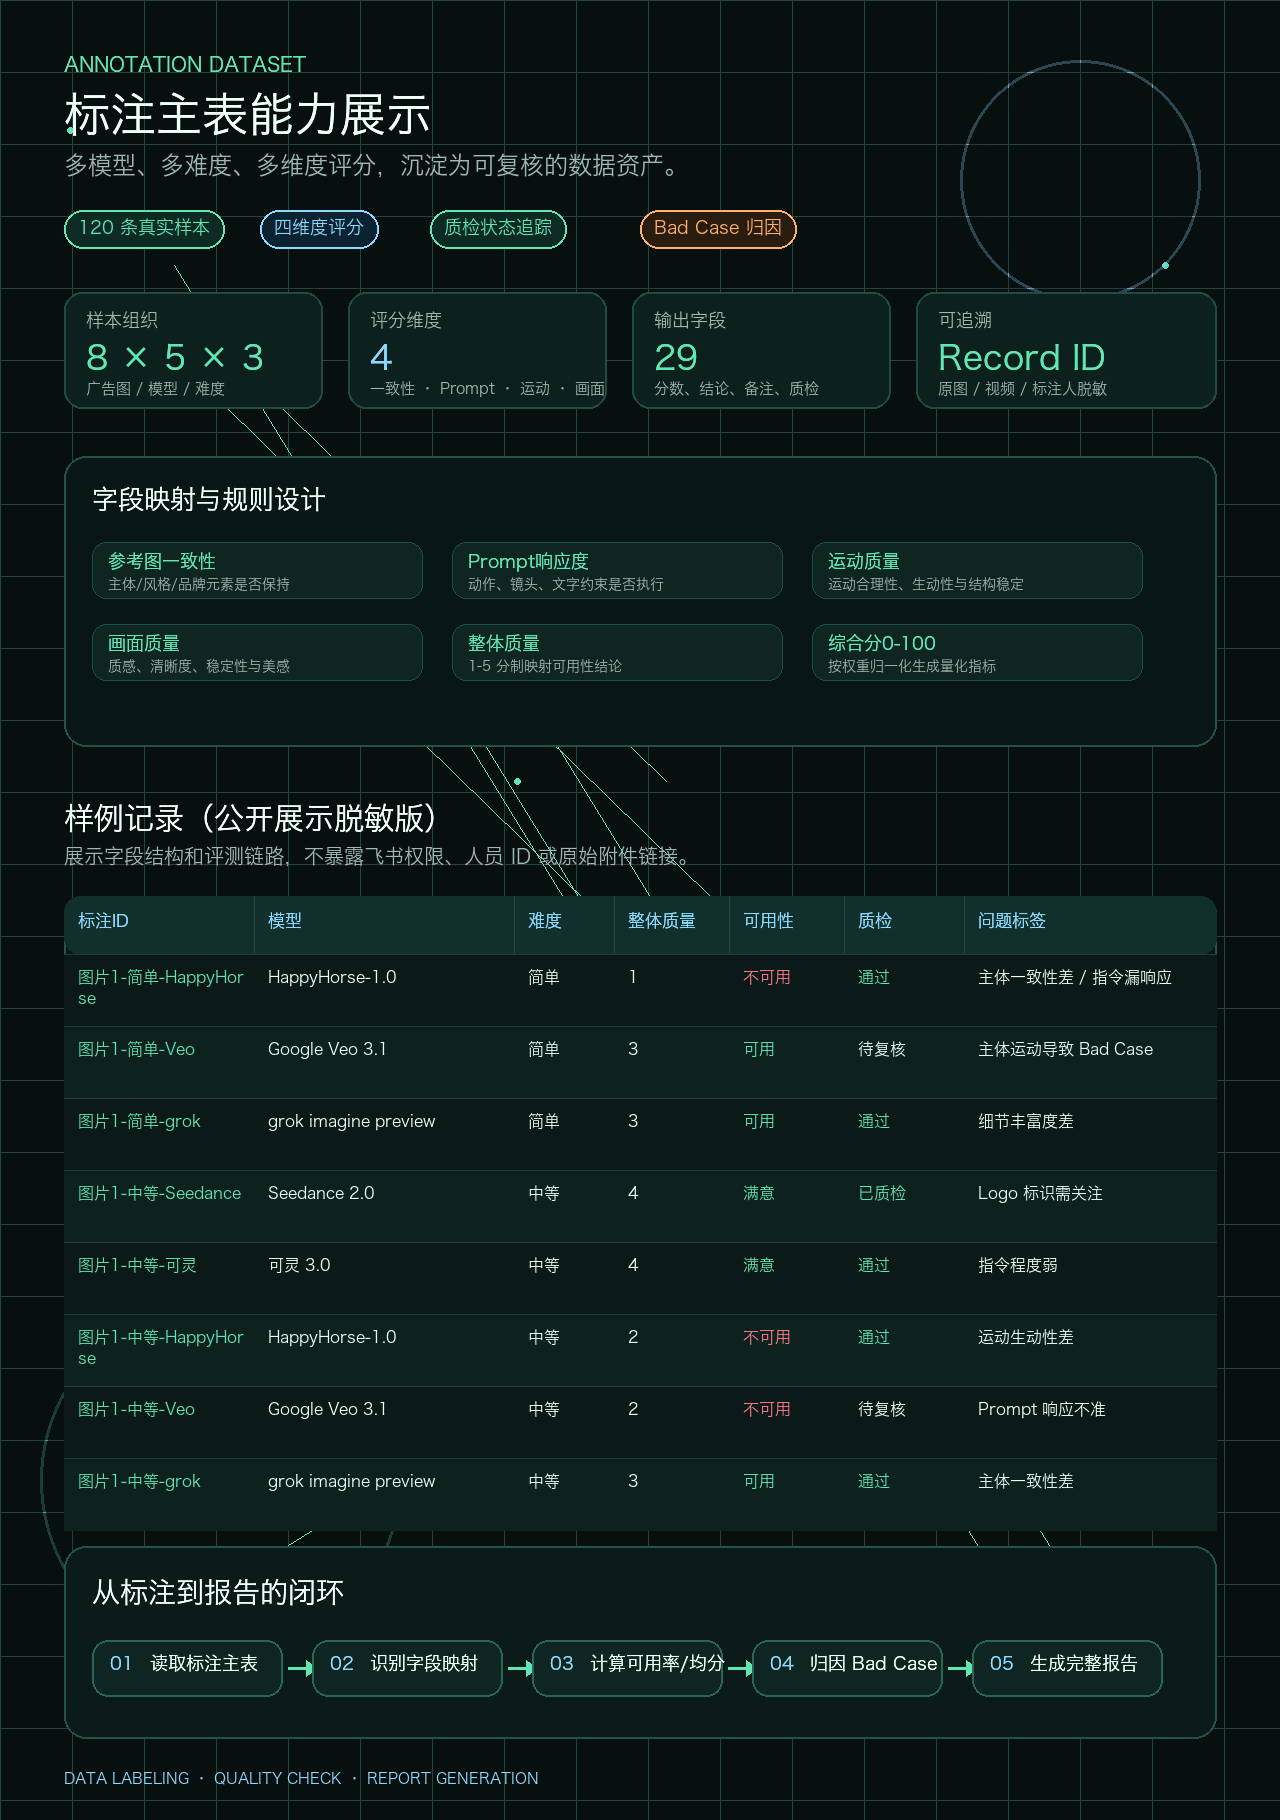Click the 120 条真实样本 tag
This screenshot has height=1820, width=1280.
click(145, 229)
